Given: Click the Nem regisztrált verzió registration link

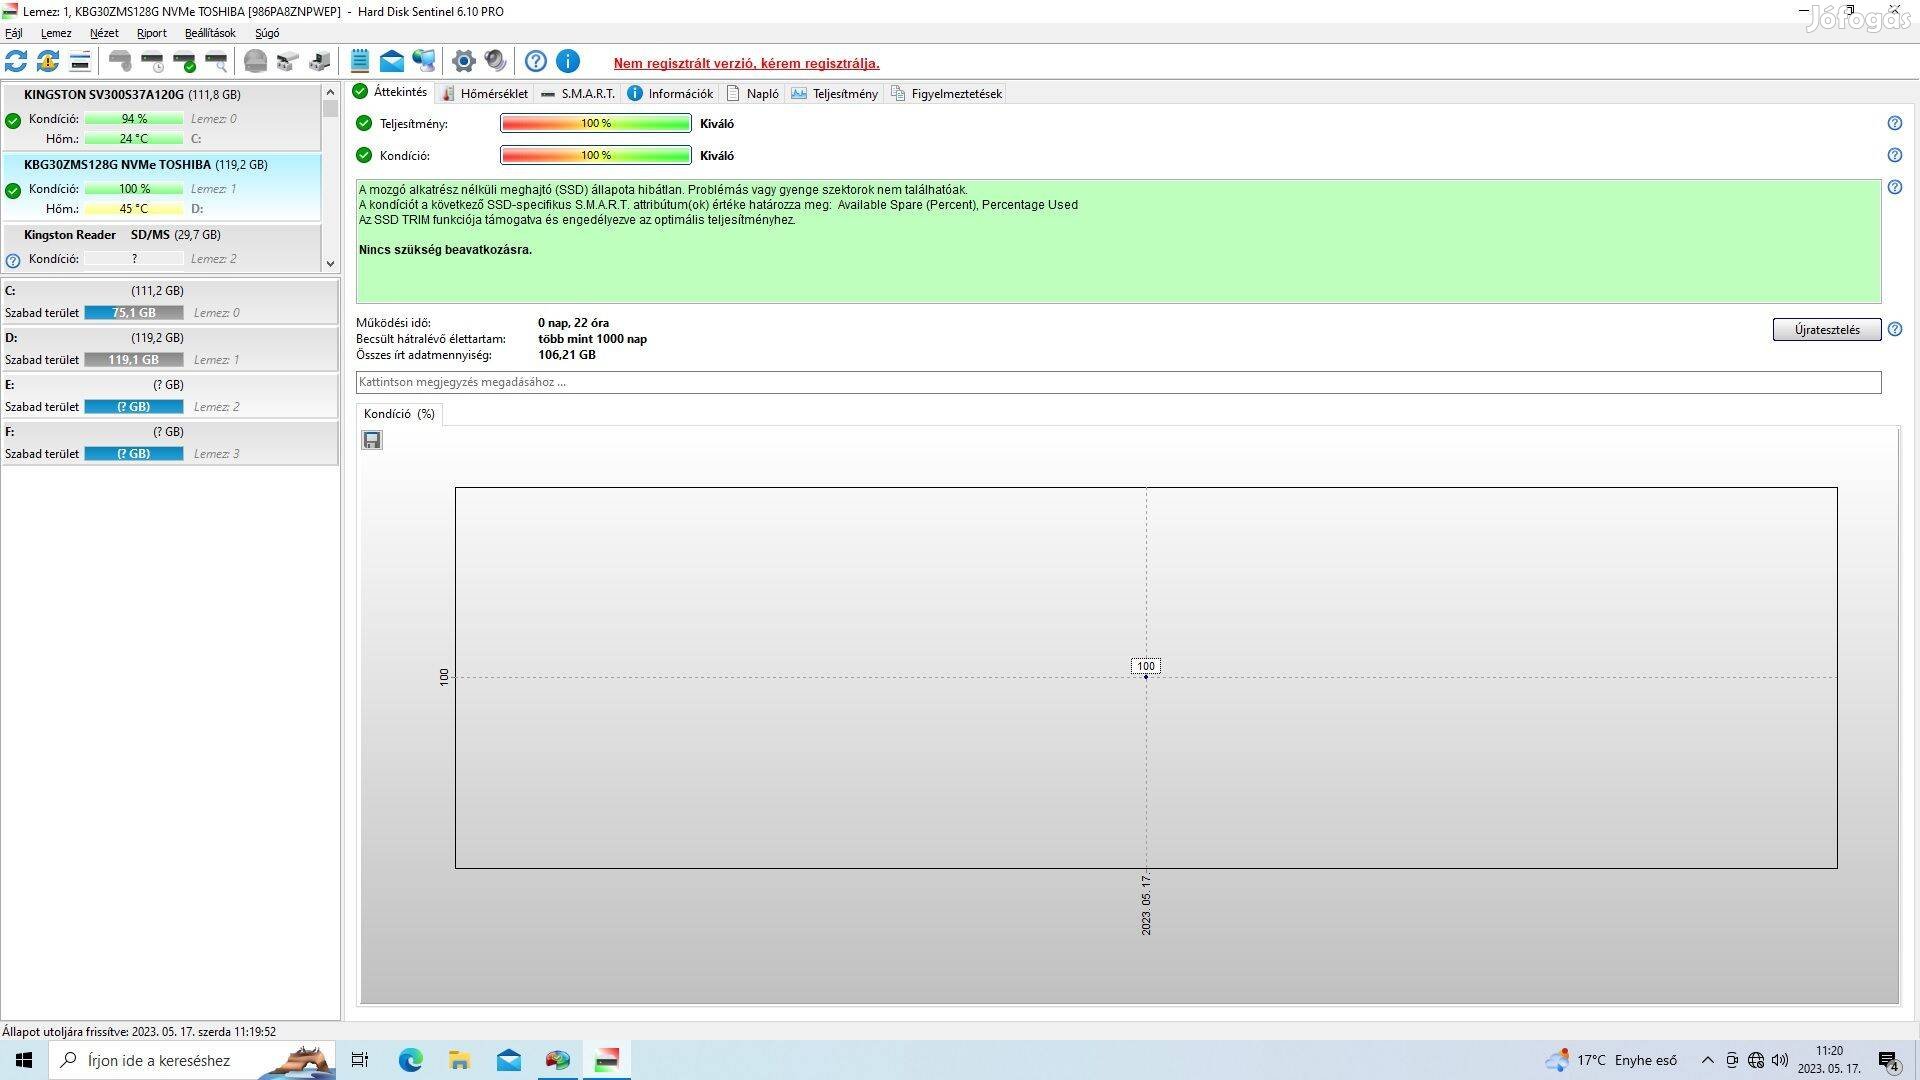Looking at the screenshot, I should tap(746, 63).
